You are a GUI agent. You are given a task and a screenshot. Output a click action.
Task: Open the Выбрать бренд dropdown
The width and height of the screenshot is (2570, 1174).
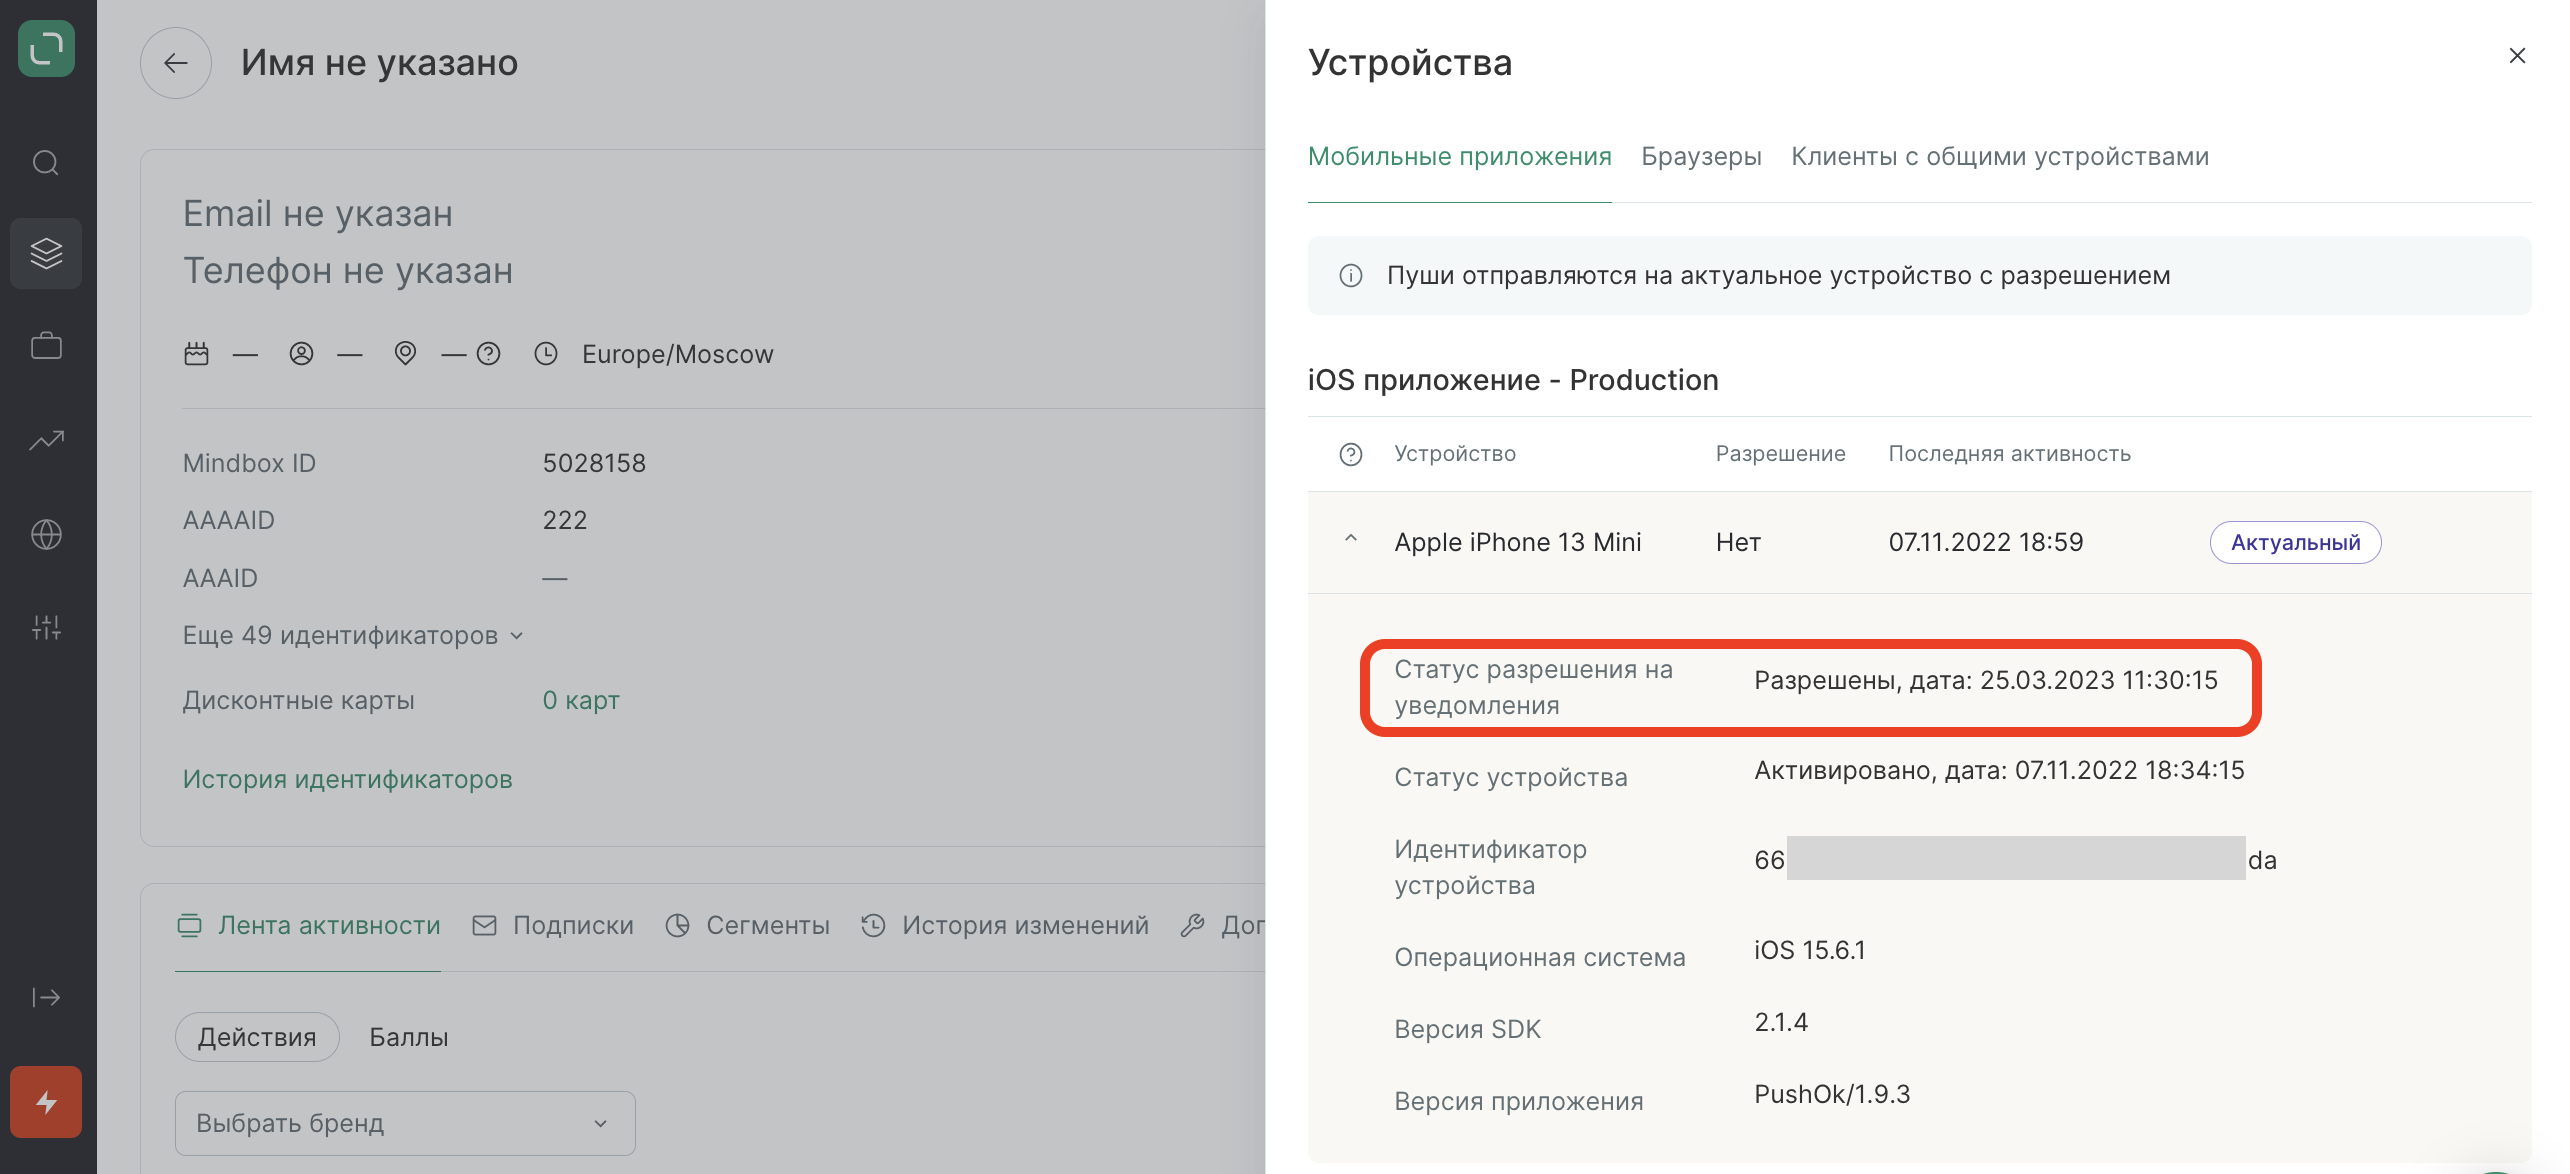coord(405,1123)
